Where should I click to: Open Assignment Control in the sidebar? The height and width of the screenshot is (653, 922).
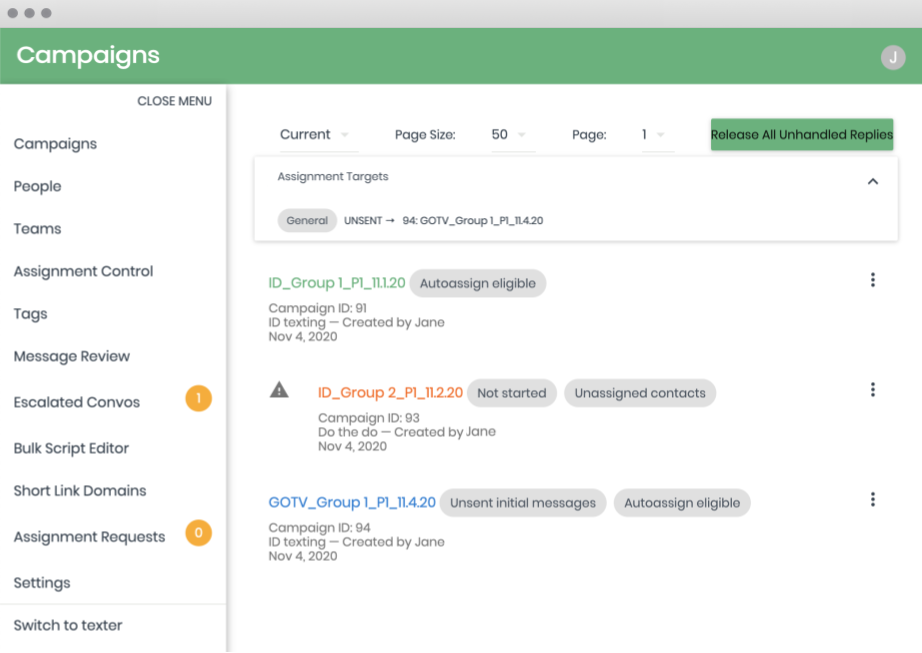pyautogui.click(x=83, y=272)
